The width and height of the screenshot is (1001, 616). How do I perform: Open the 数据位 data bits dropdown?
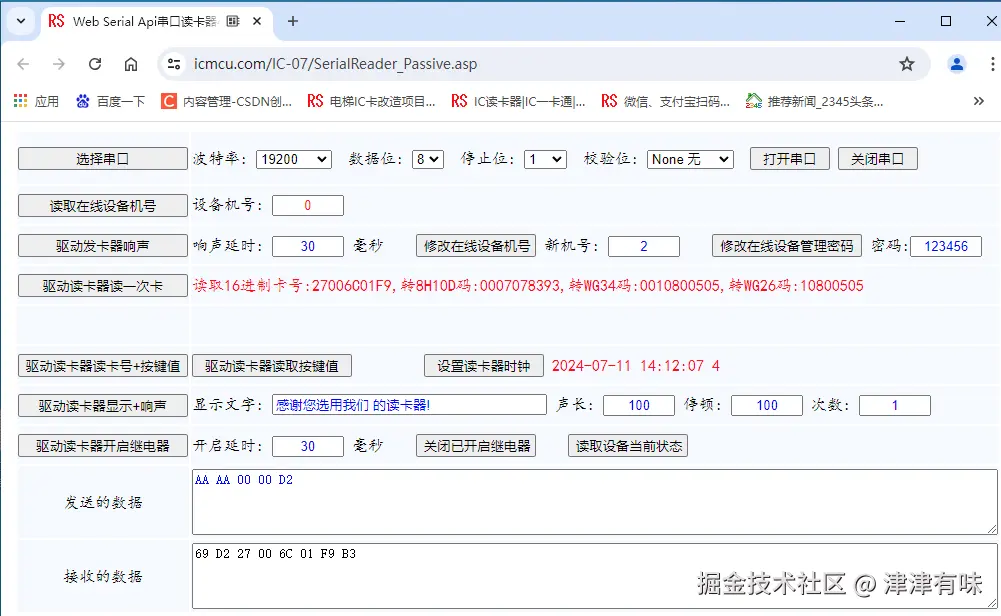[x=428, y=159]
